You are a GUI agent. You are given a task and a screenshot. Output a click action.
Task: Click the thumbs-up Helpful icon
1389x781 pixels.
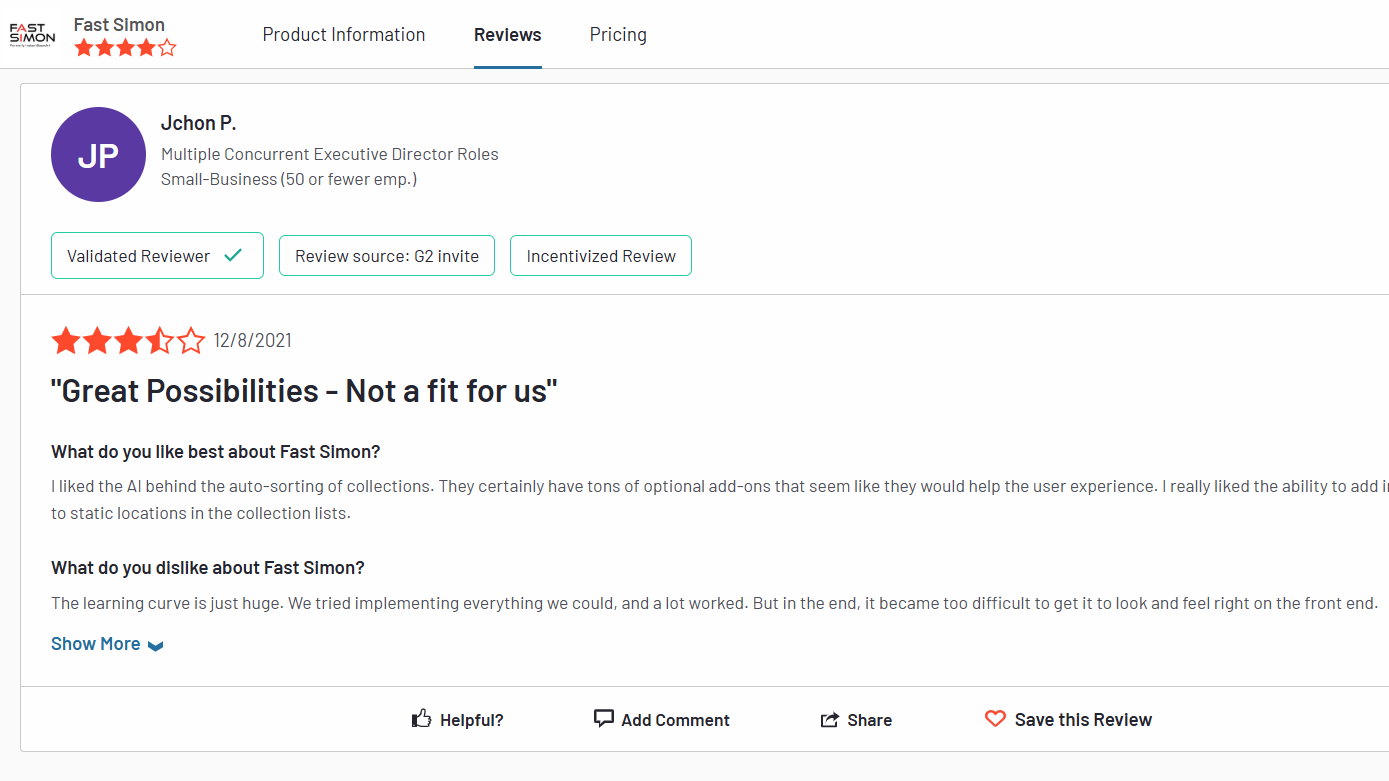[422, 719]
